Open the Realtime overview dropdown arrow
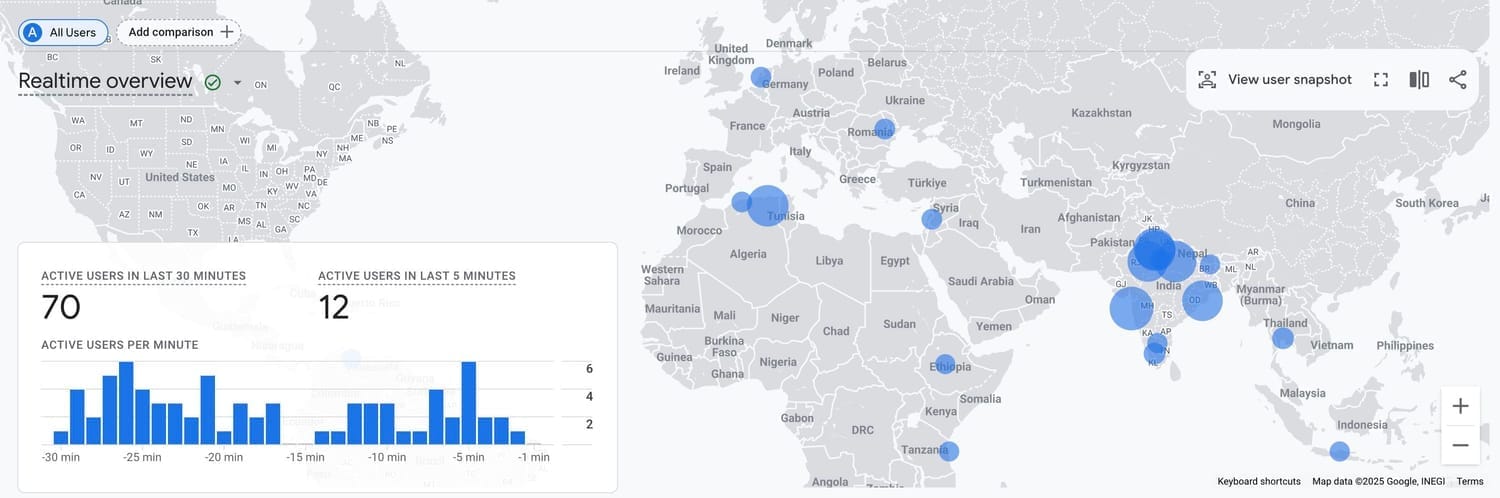The width and height of the screenshot is (1500, 498). click(x=238, y=82)
